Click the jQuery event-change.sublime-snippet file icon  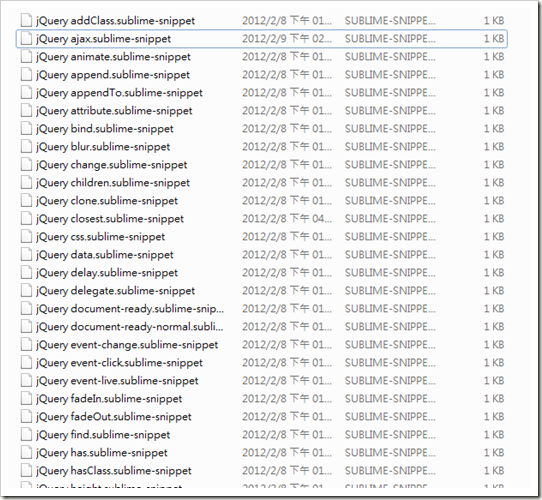27,344
